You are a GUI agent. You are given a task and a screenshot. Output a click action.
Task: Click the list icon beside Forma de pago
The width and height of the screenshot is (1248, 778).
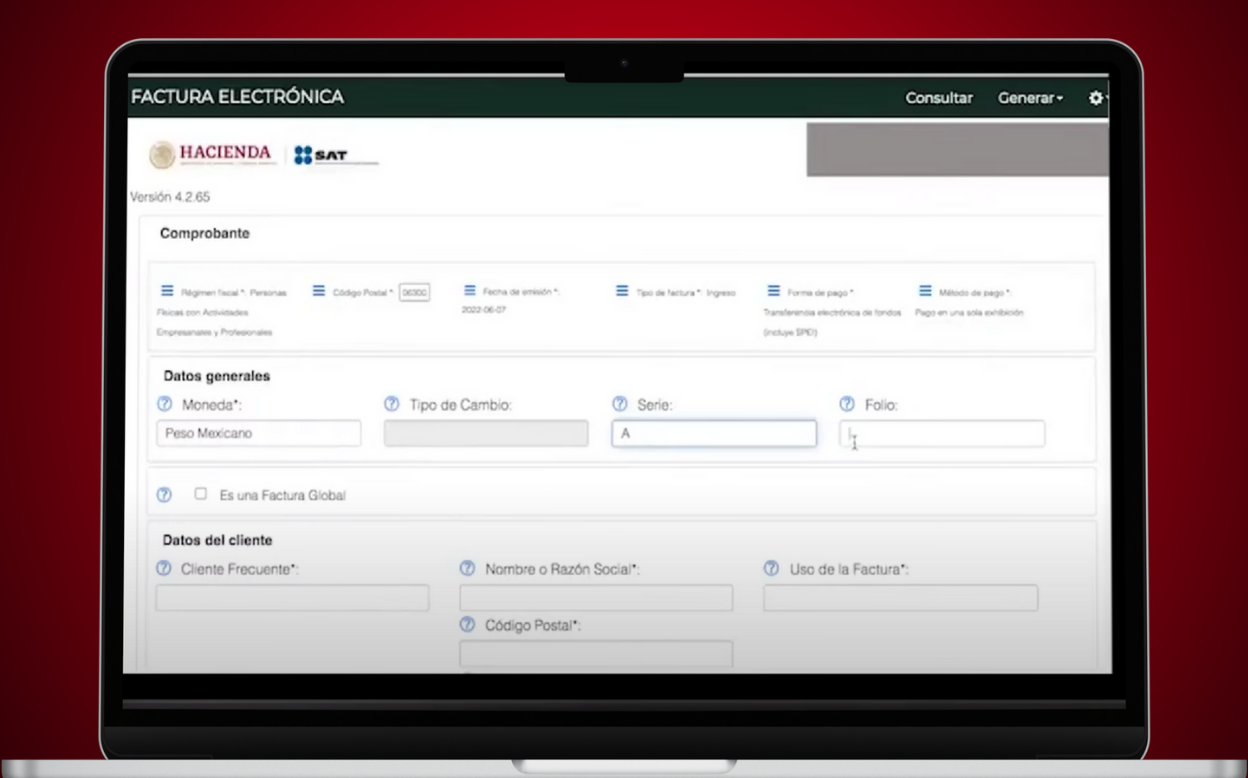pyautogui.click(x=774, y=291)
